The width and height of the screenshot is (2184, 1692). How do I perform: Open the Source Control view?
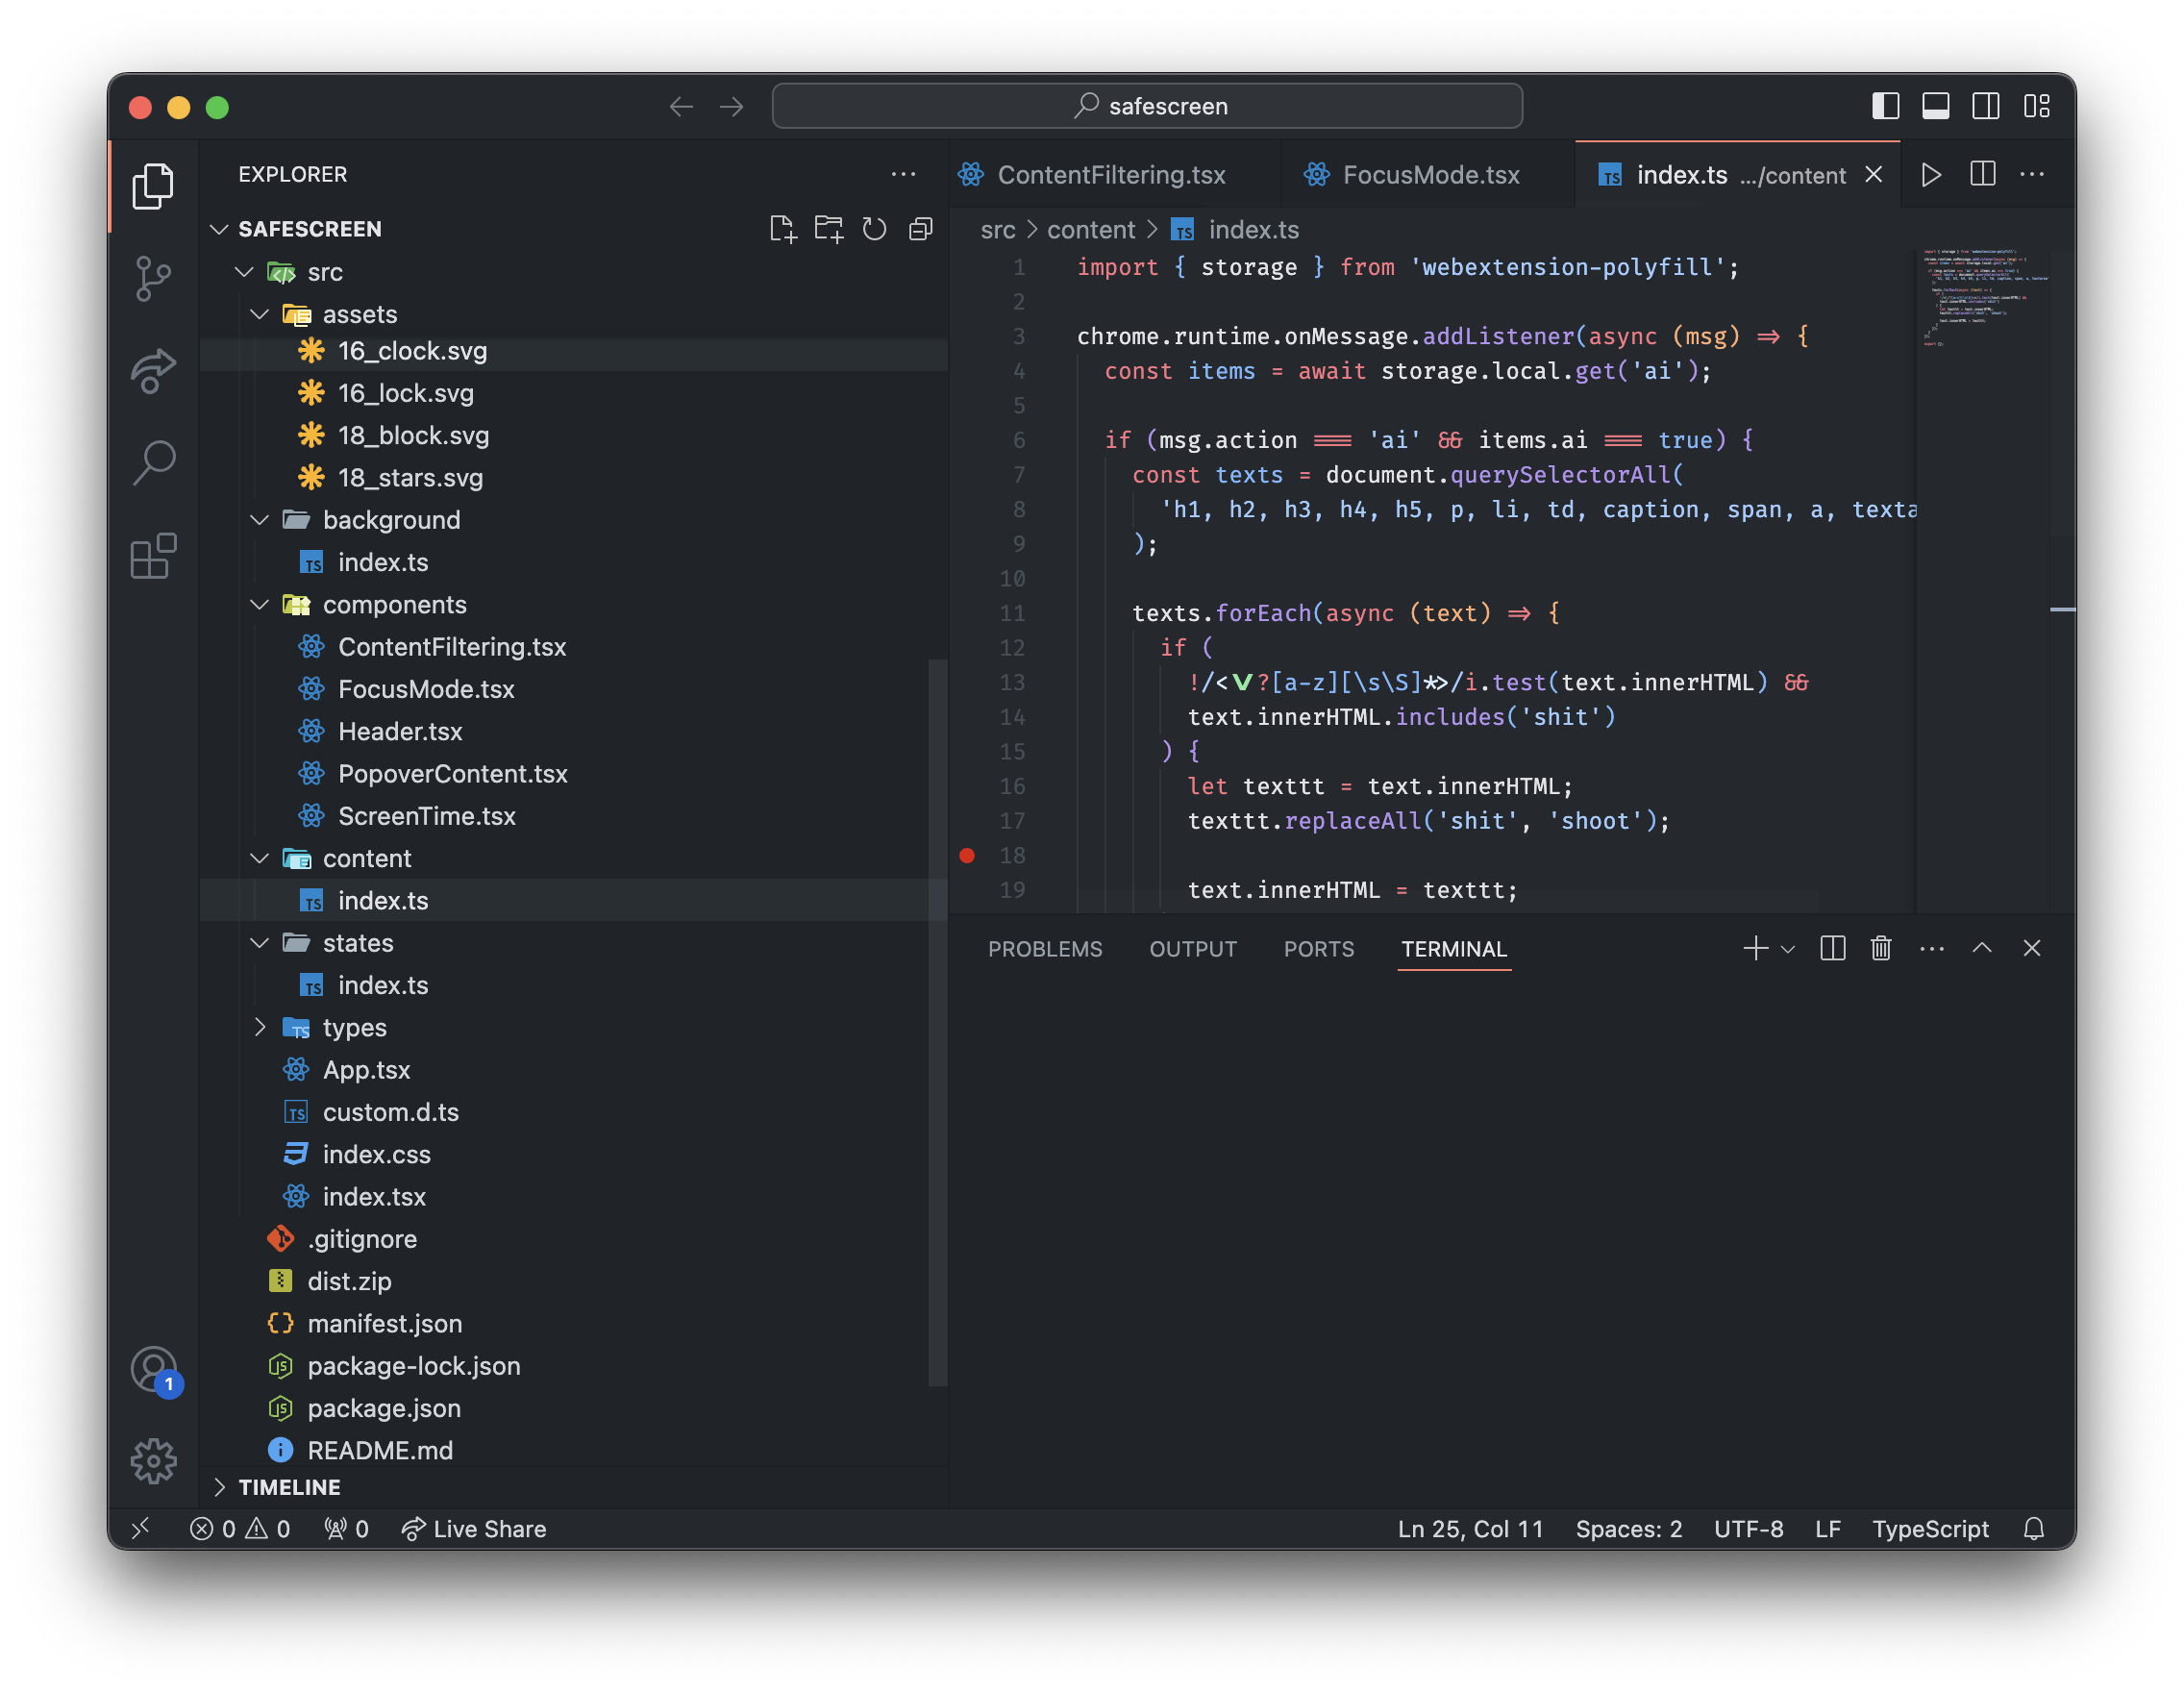[x=152, y=278]
